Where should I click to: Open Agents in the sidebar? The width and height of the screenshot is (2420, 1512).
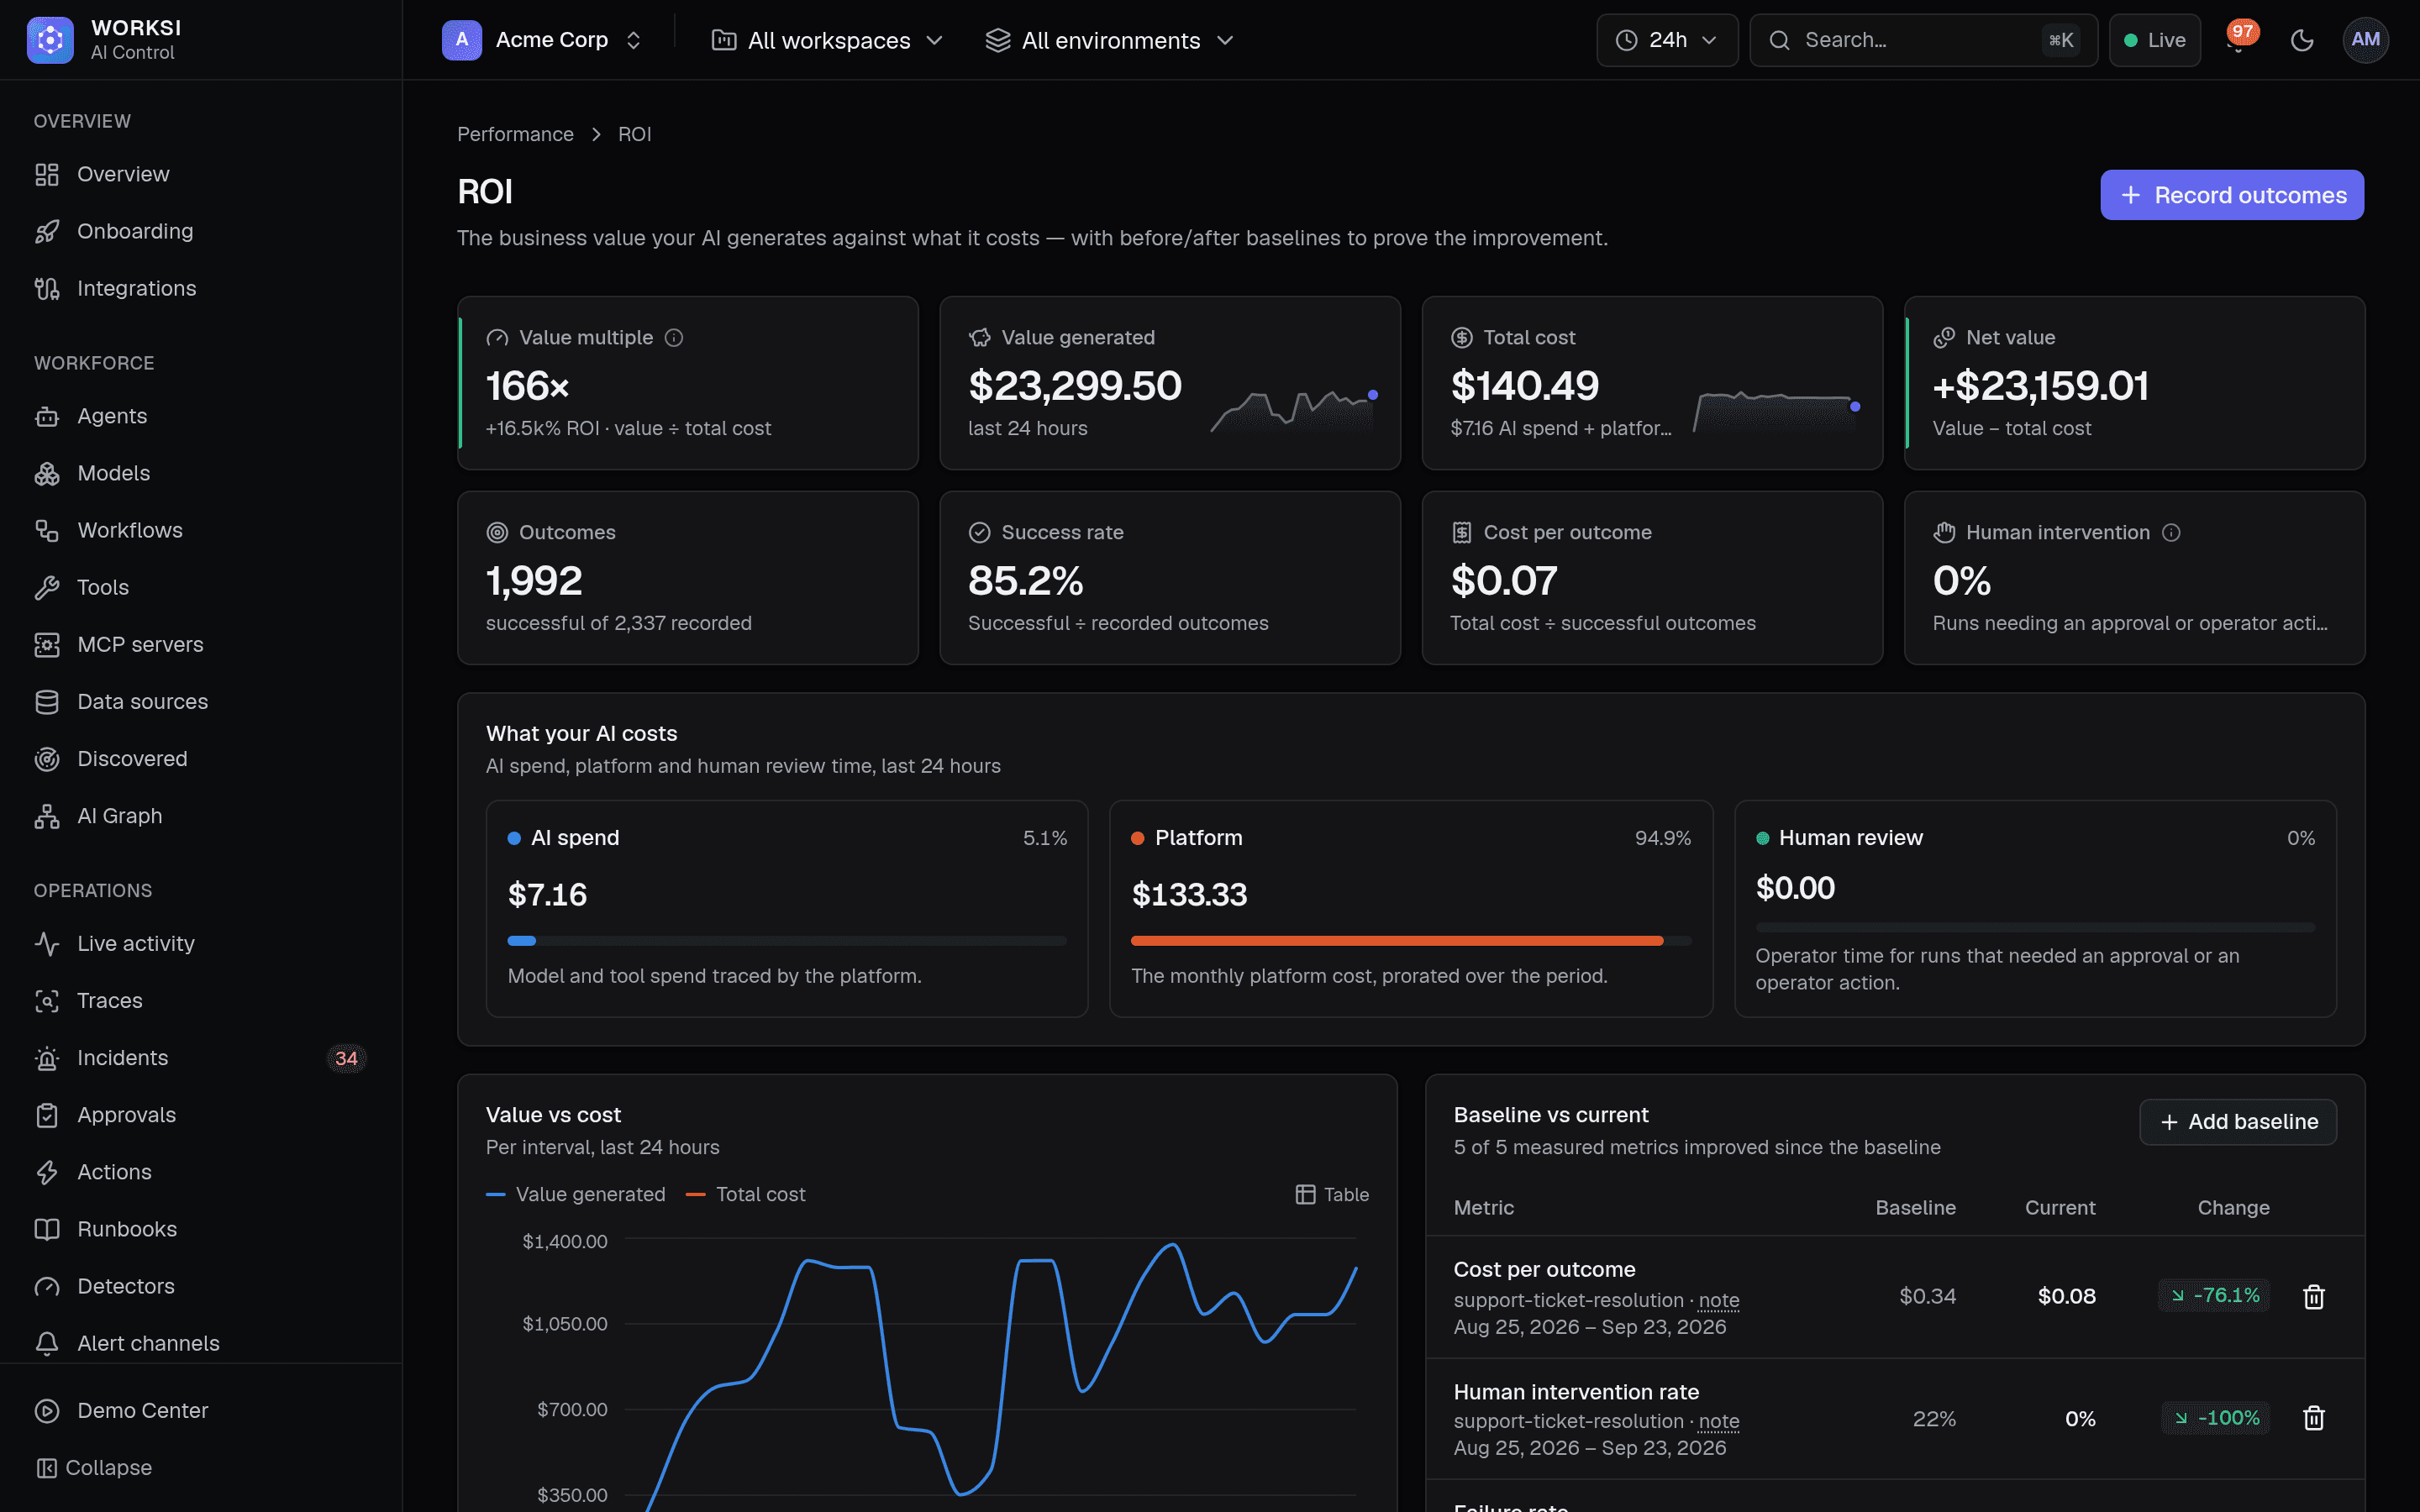pos(201,416)
